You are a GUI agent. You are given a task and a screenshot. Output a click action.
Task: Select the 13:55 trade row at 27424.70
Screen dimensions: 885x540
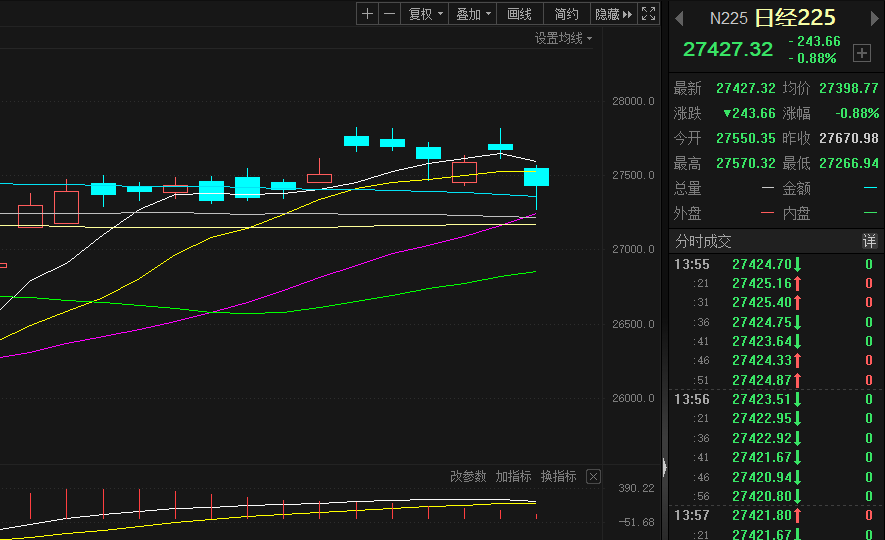coord(777,264)
